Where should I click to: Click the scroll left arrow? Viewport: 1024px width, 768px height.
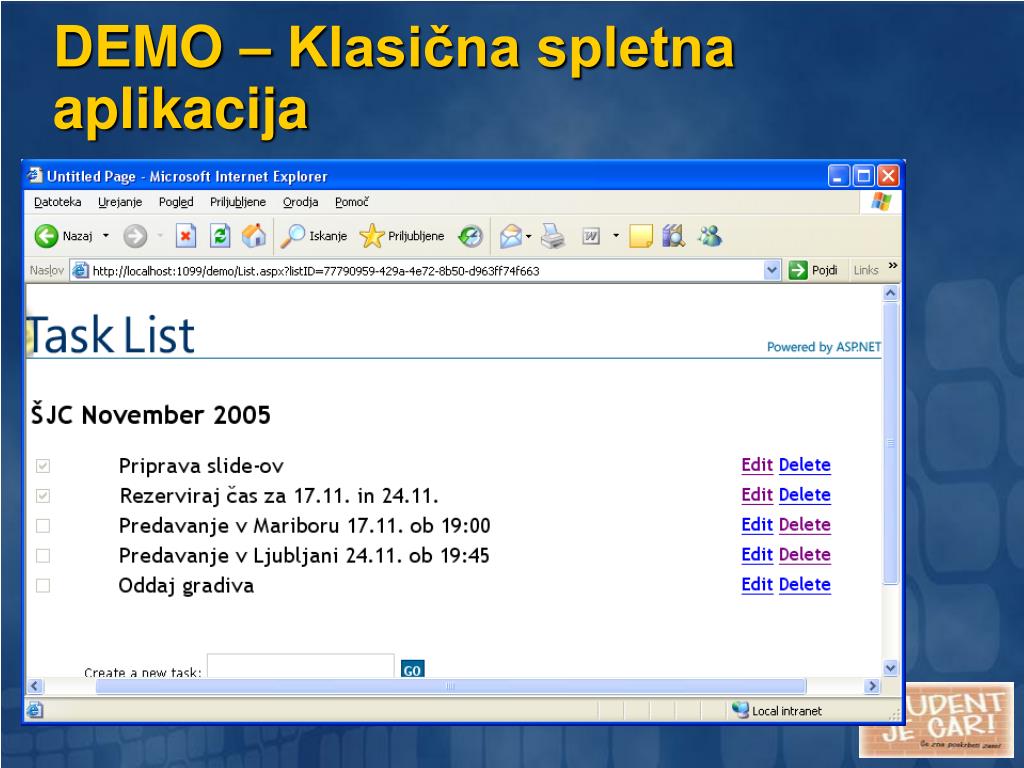point(35,686)
